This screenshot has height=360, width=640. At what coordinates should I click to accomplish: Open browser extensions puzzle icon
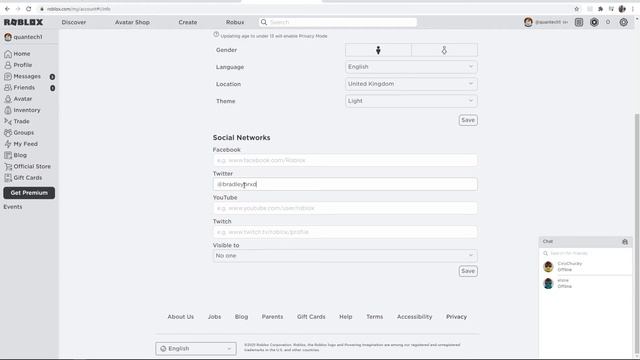tap(600, 9)
